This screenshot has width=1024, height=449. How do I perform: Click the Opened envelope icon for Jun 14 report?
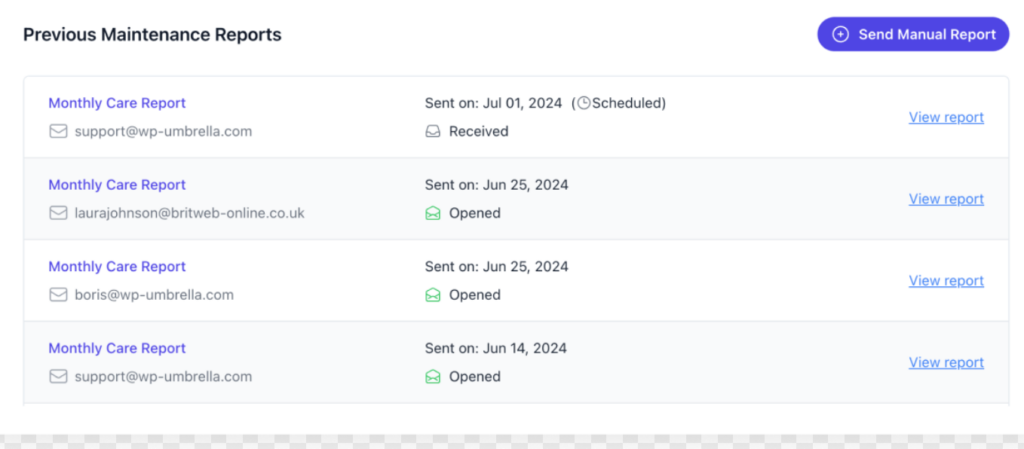(x=433, y=377)
